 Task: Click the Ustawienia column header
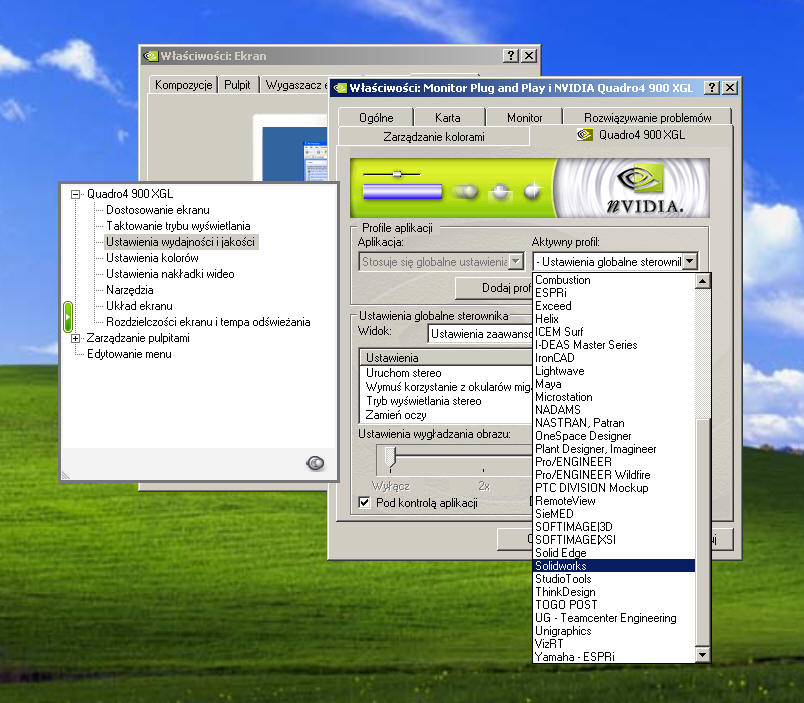point(446,357)
